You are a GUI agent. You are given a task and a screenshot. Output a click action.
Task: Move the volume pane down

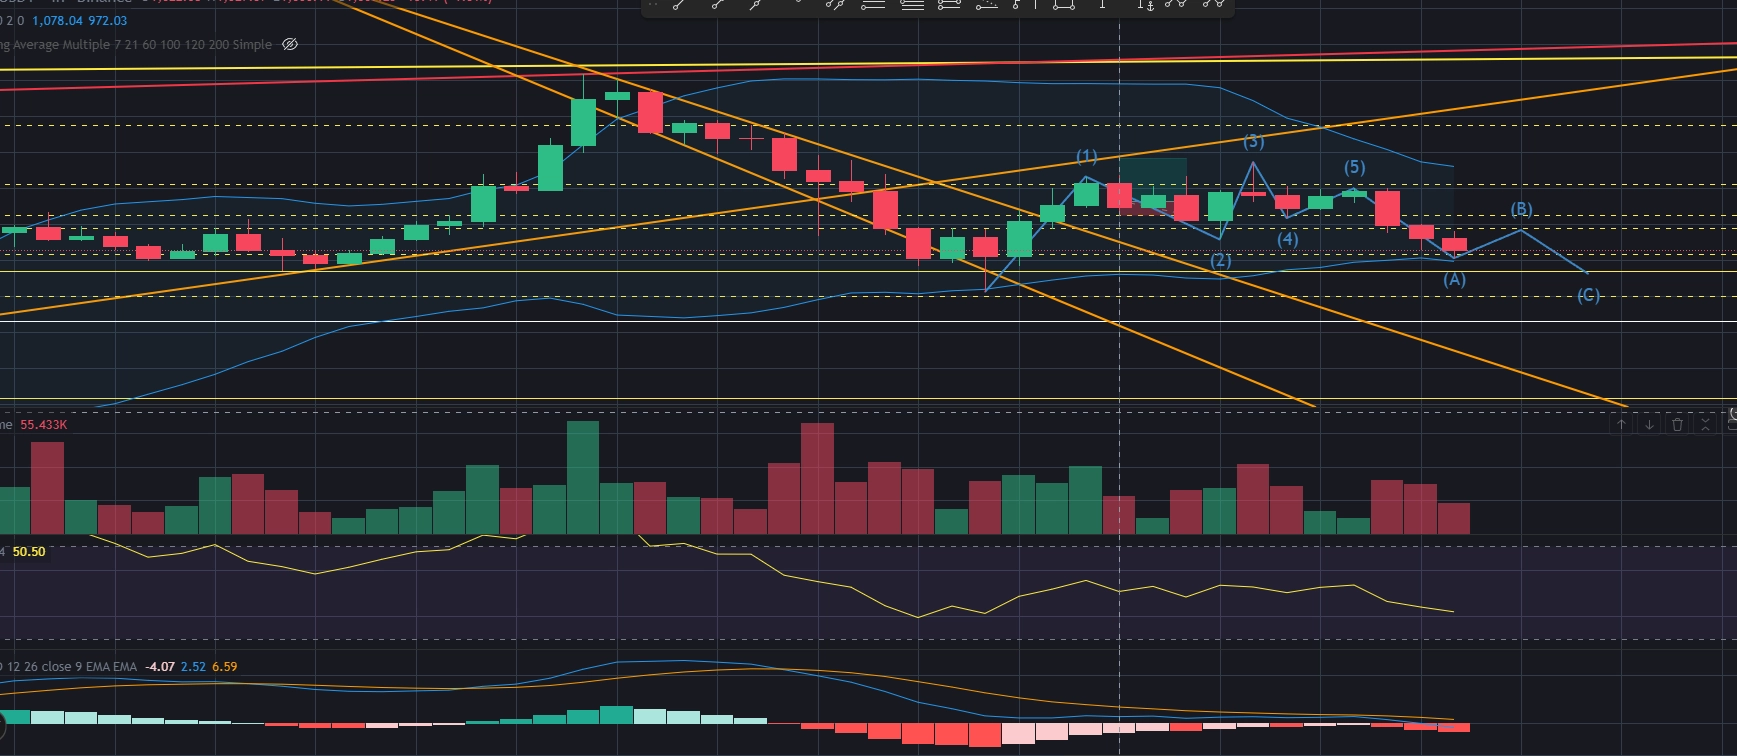(x=1649, y=425)
